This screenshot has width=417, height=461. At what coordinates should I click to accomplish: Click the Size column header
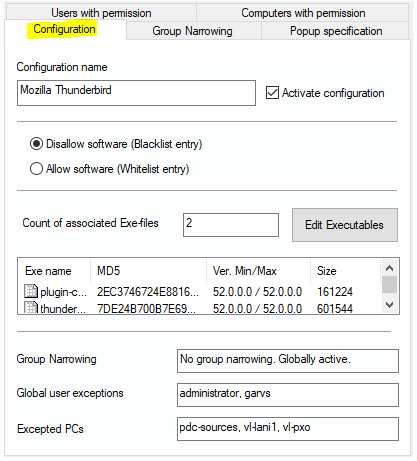click(x=345, y=271)
